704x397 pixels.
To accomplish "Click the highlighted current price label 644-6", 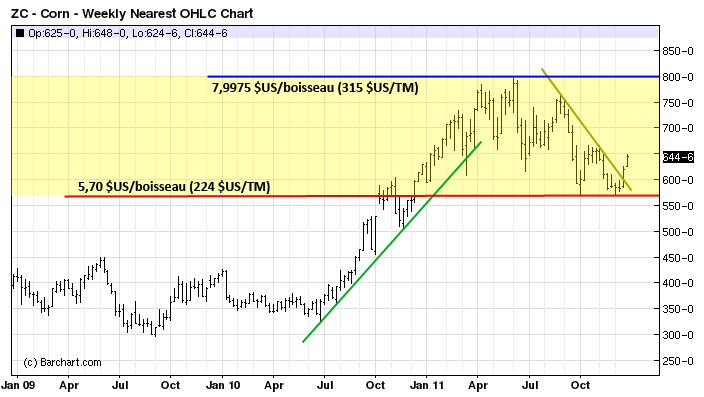I will coord(678,157).
